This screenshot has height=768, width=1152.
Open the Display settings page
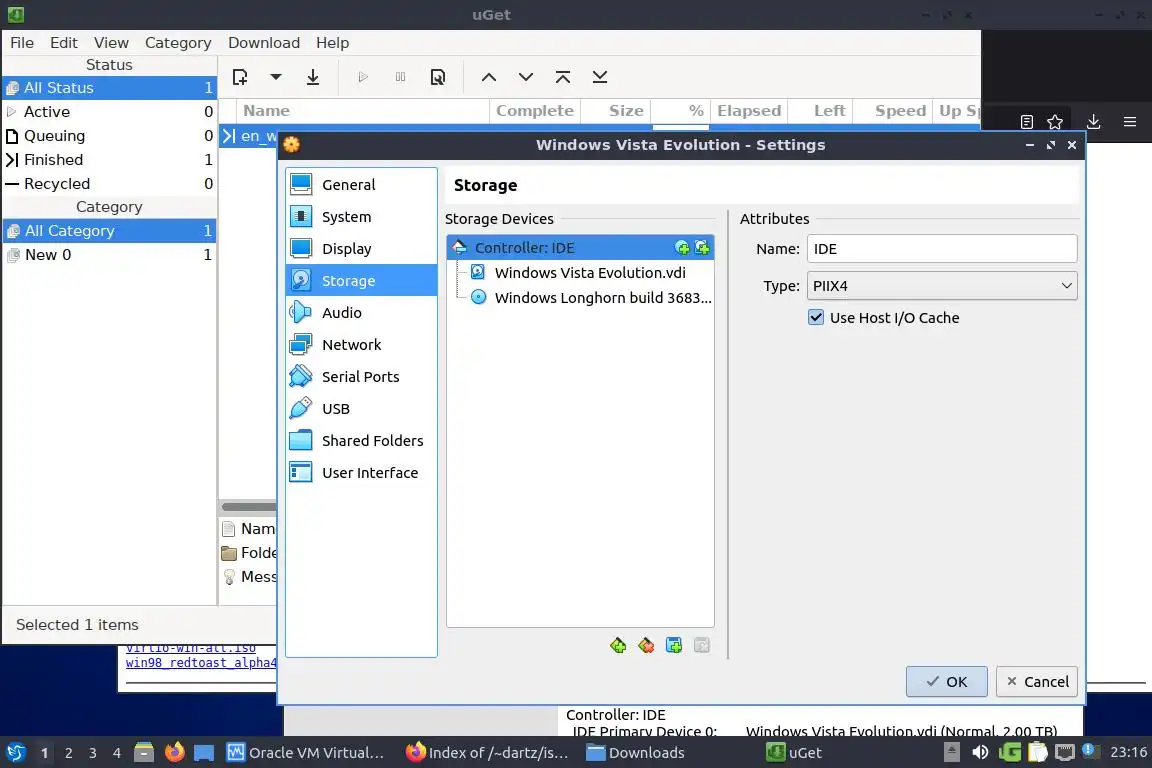(361, 248)
